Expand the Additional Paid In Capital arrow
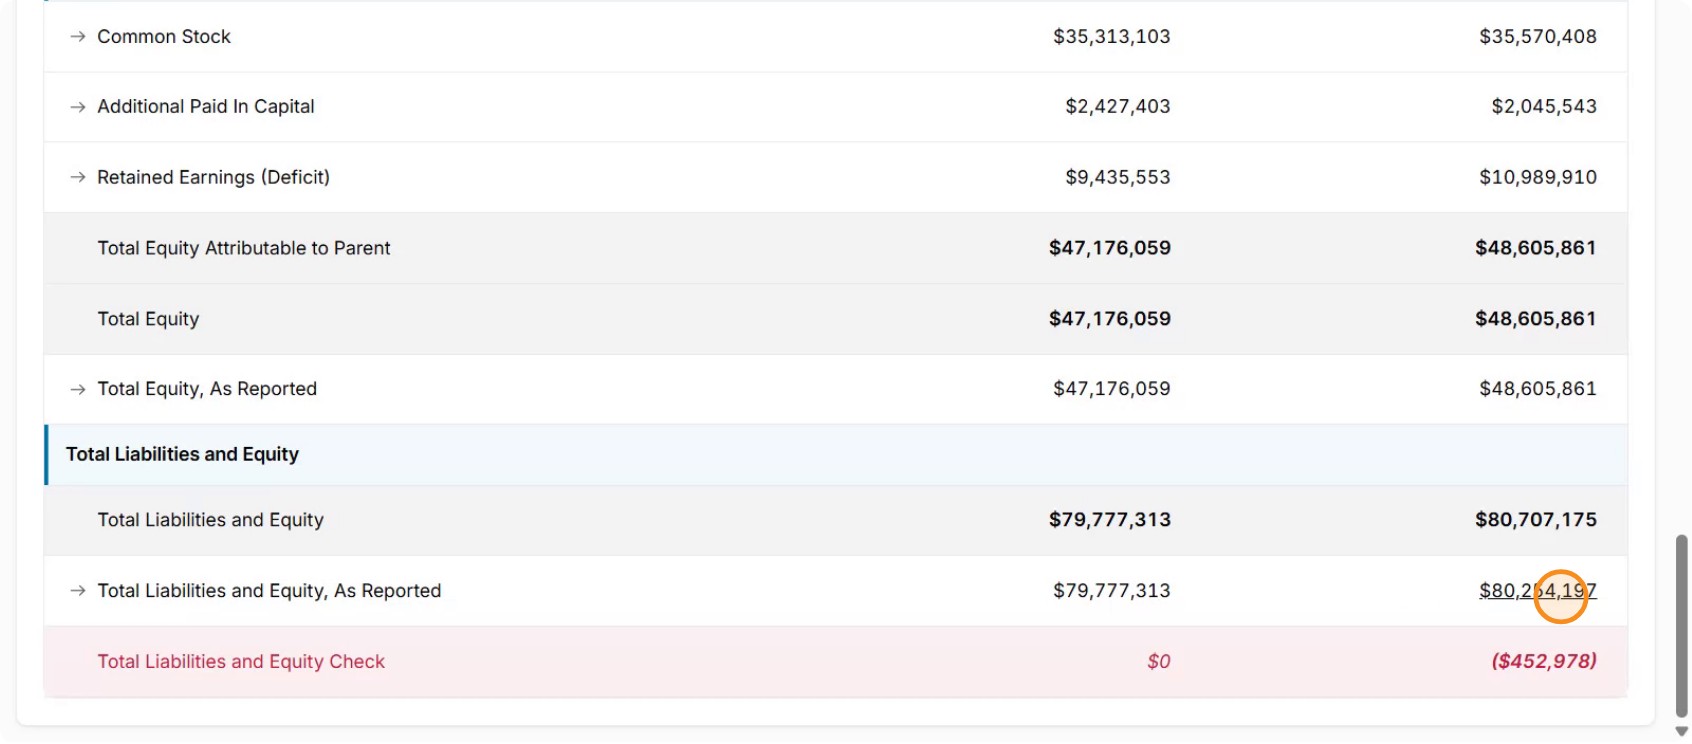The height and width of the screenshot is (744, 1692). coord(77,107)
